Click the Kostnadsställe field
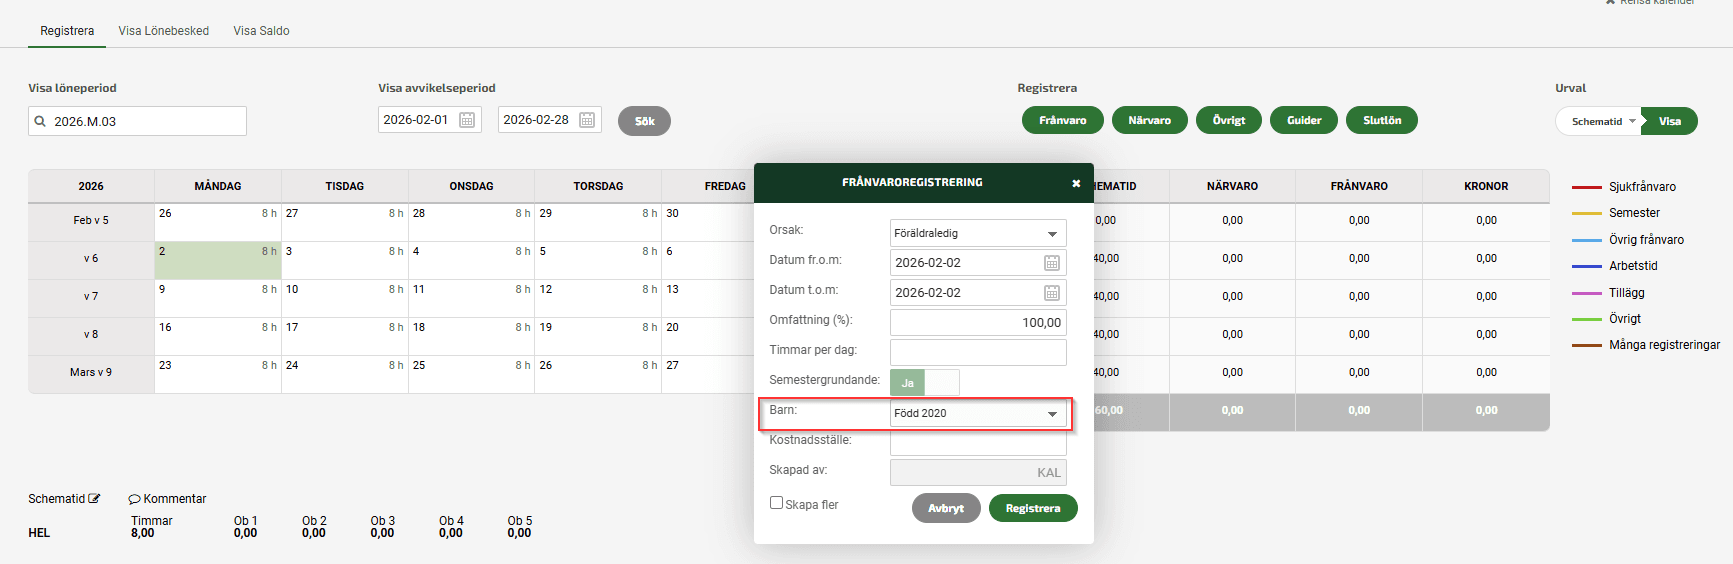The image size is (1733, 564). [x=978, y=442]
